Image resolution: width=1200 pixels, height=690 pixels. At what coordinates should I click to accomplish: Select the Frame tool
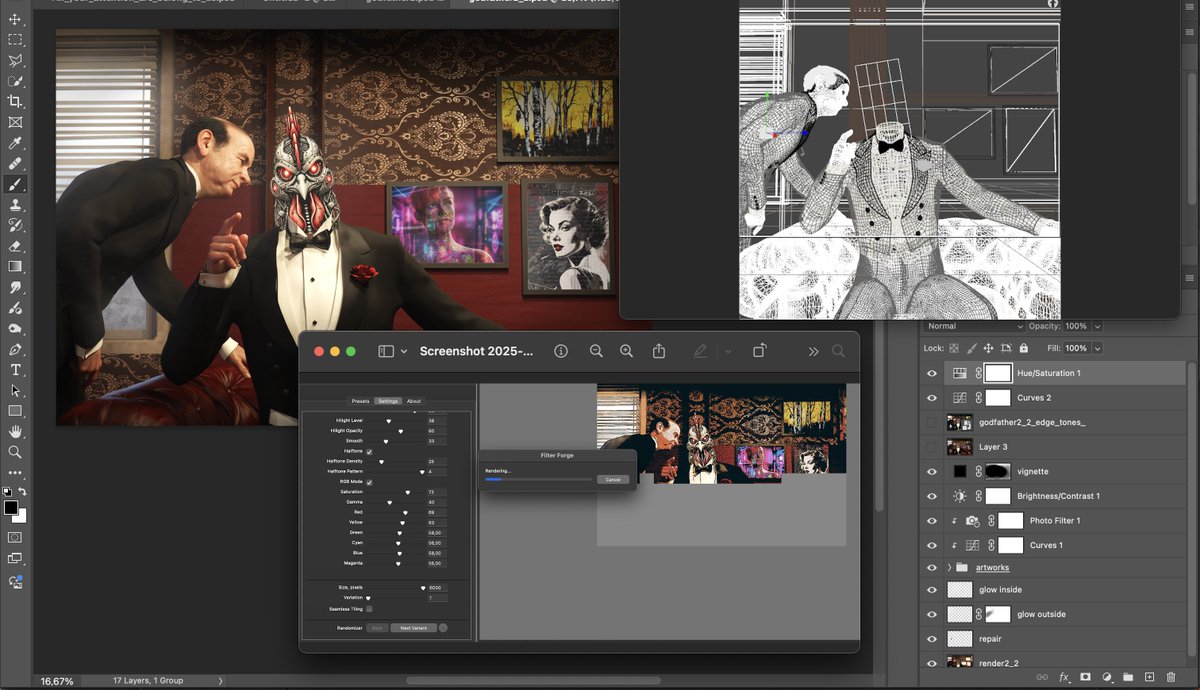click(15, 122)
